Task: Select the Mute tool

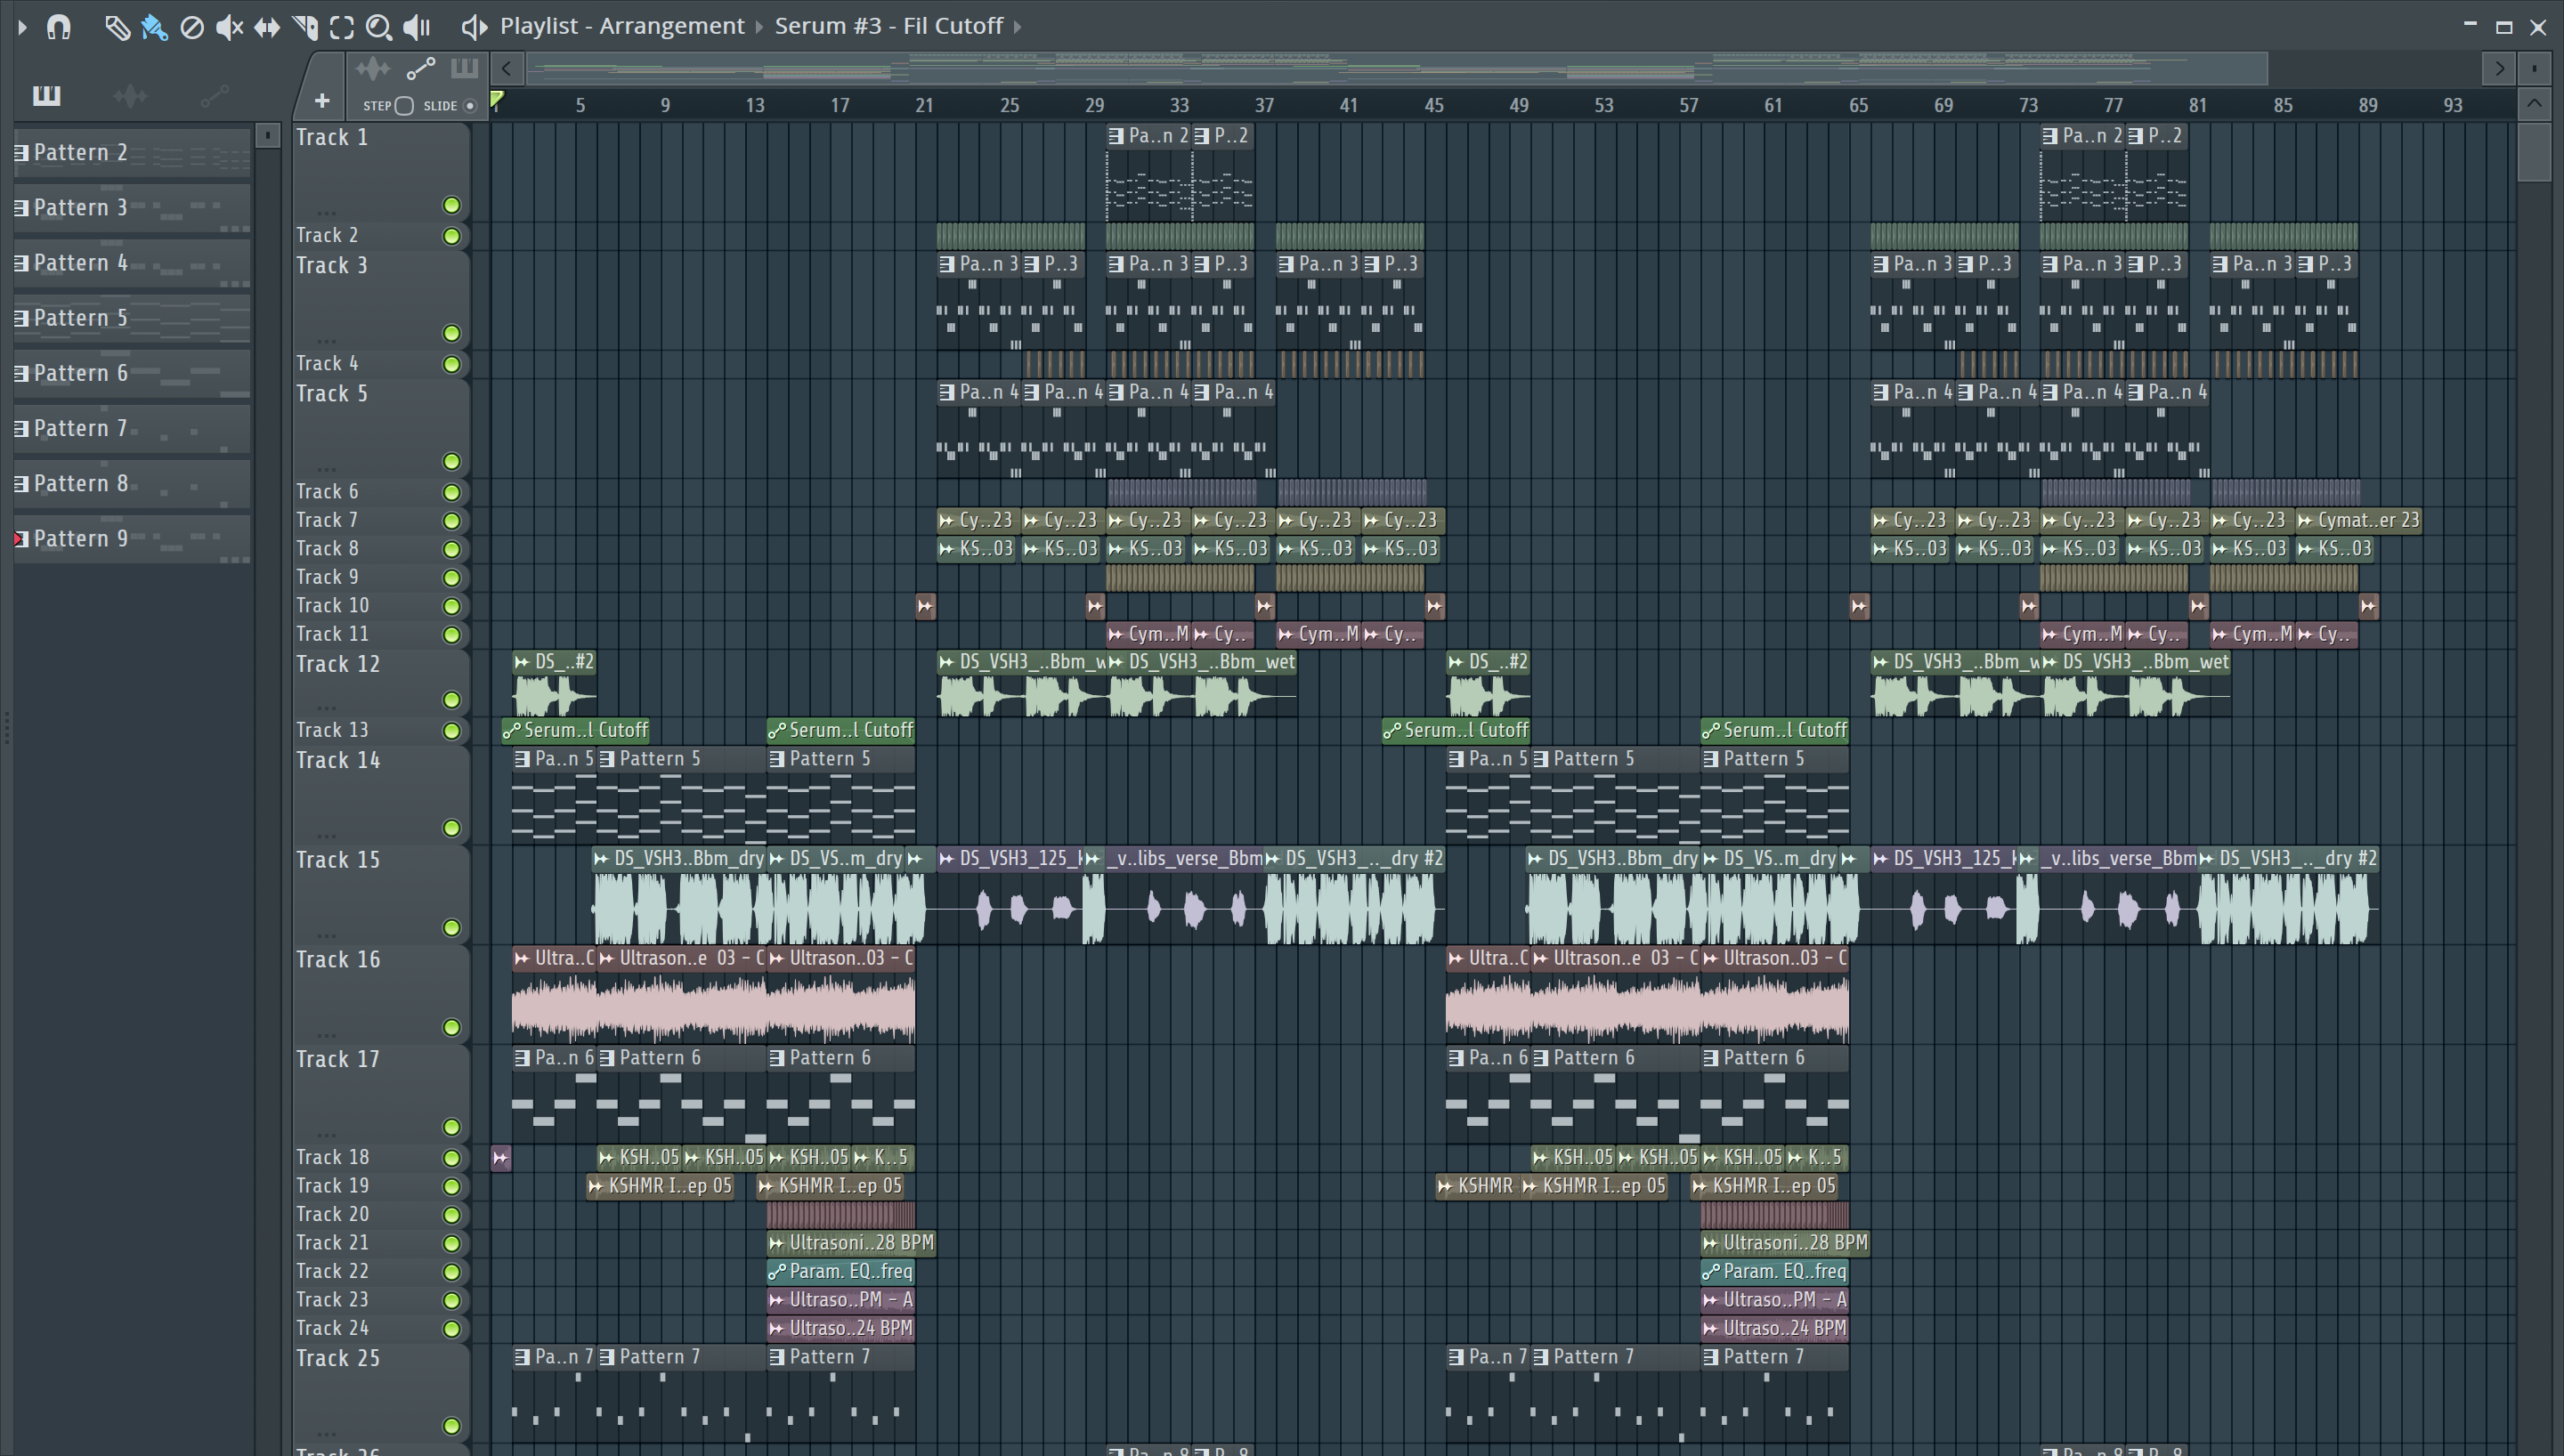Action: coord(230,27)
